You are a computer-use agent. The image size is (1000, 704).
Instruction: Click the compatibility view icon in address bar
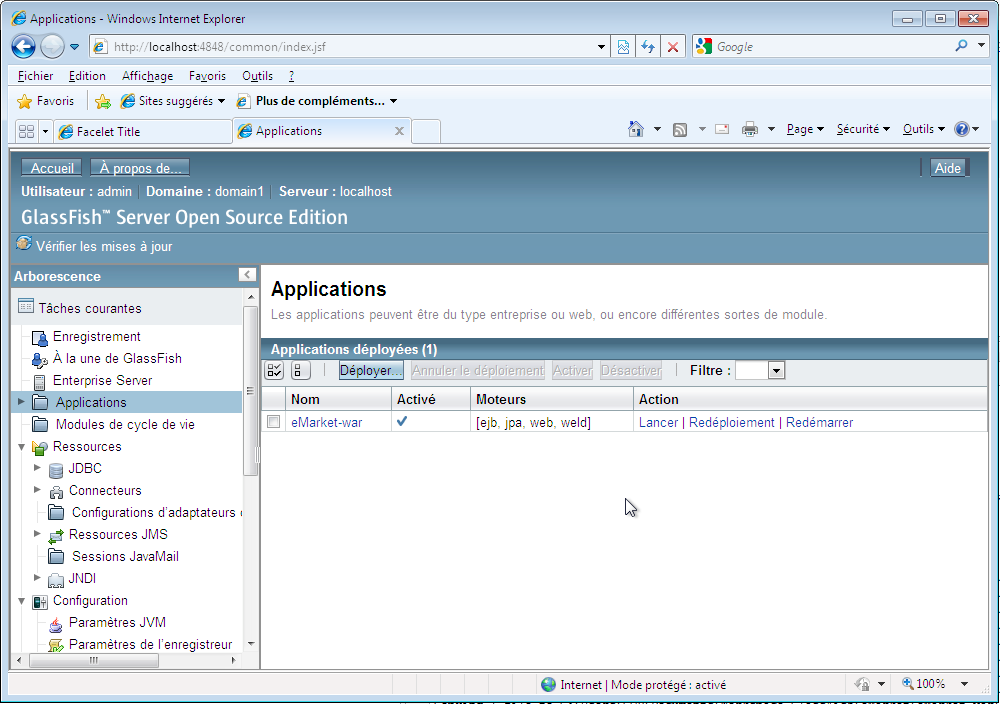click(x=623, y=47)
